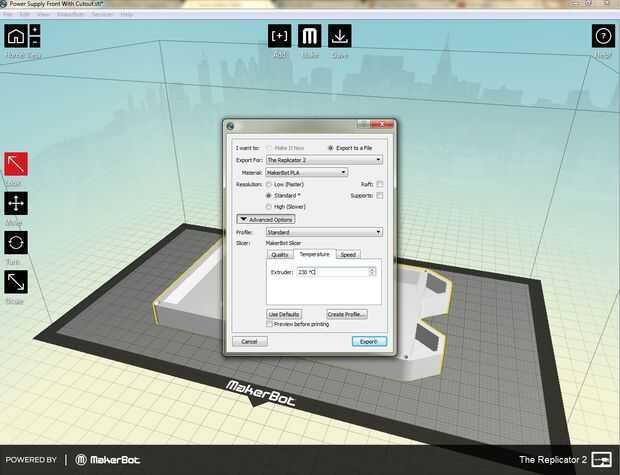
Task: Switch to the Quality tab
Action: coord(280,255)
